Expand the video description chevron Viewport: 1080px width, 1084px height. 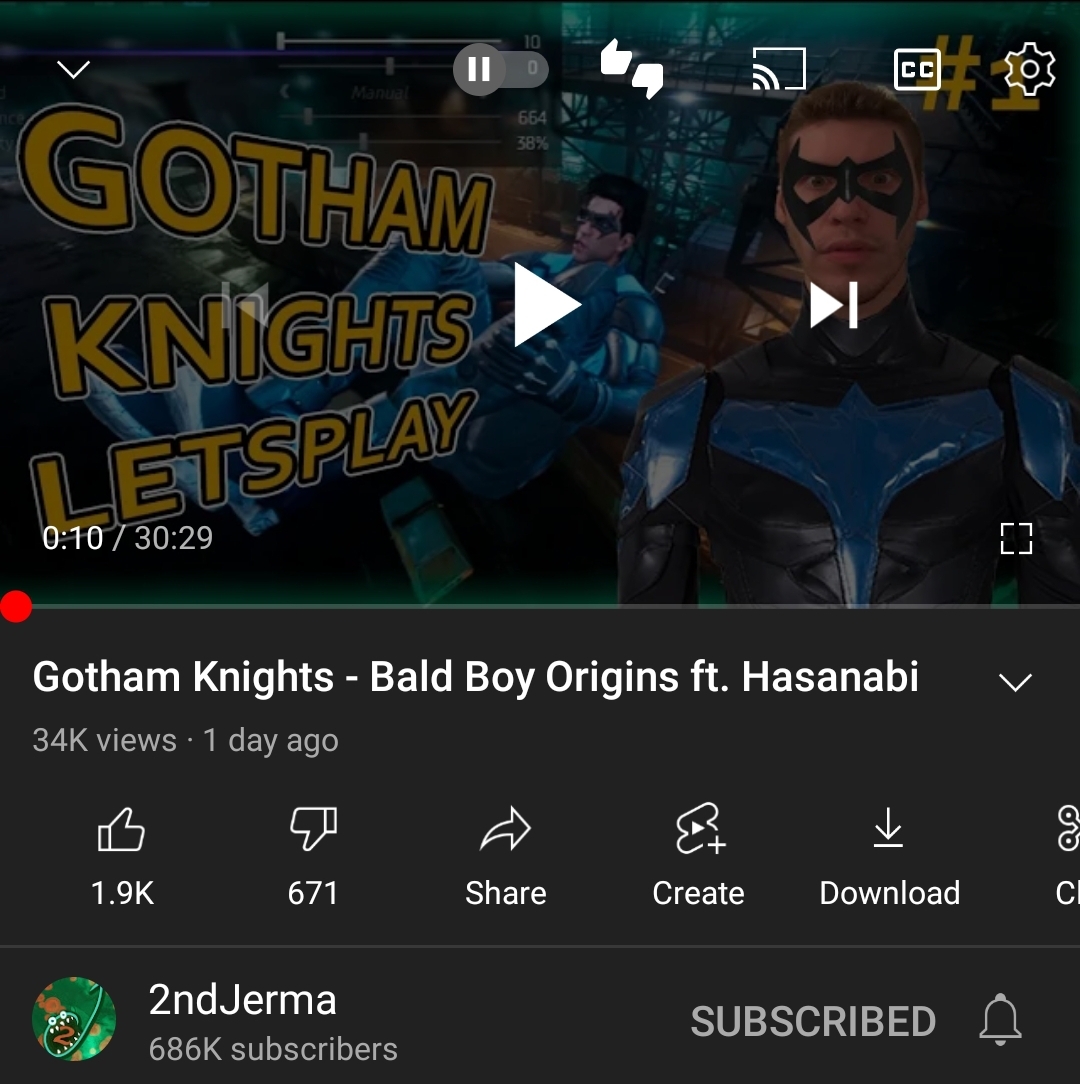point(1015,682)
